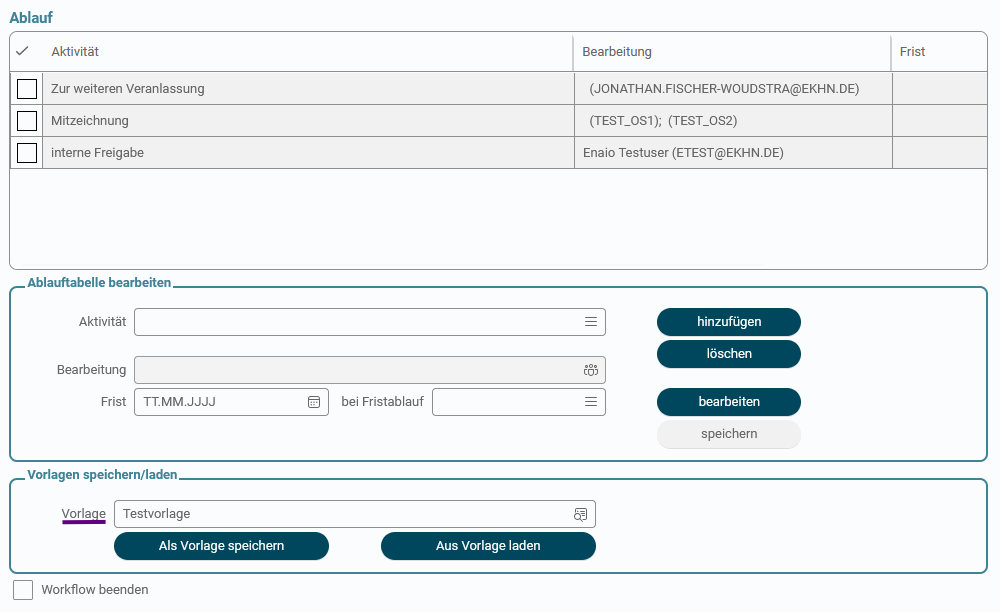1000x612 pixels.
Task: Click the checkmark header icon in Ablauf table
Action: [x=22, y=51]
